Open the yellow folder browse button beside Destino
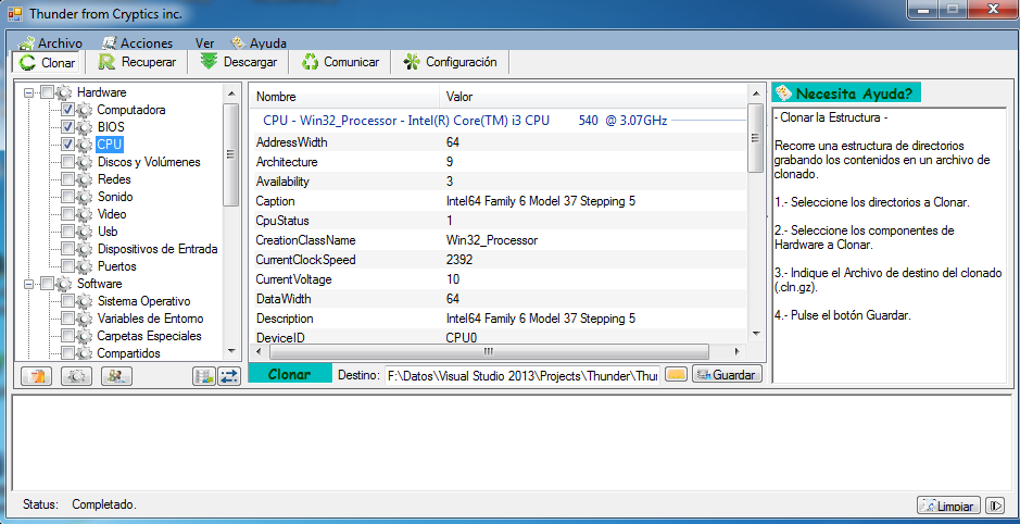 click(677, 375)
